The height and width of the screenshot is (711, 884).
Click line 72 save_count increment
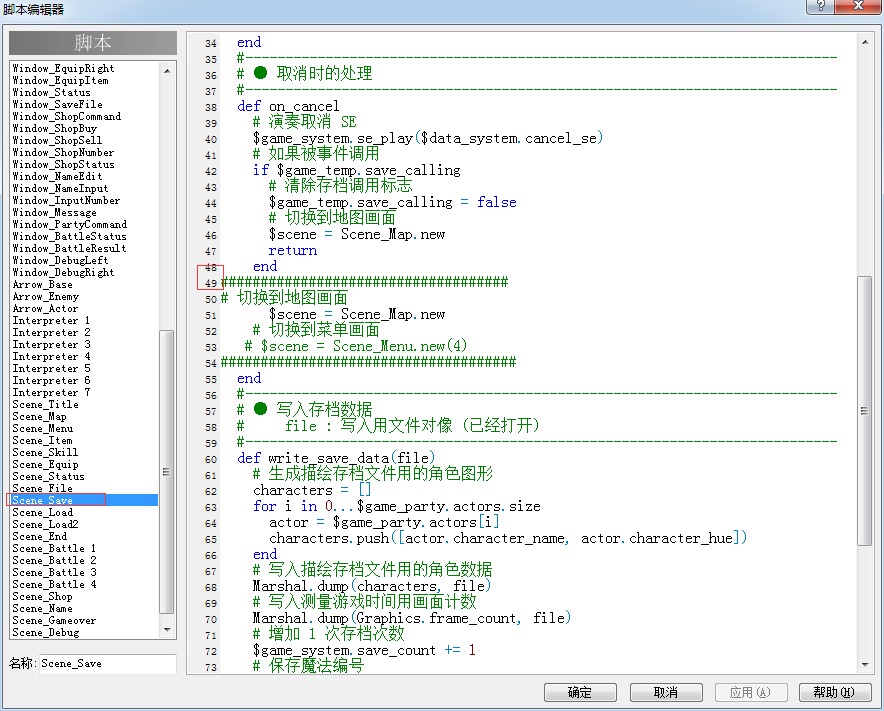pos(364,650)
